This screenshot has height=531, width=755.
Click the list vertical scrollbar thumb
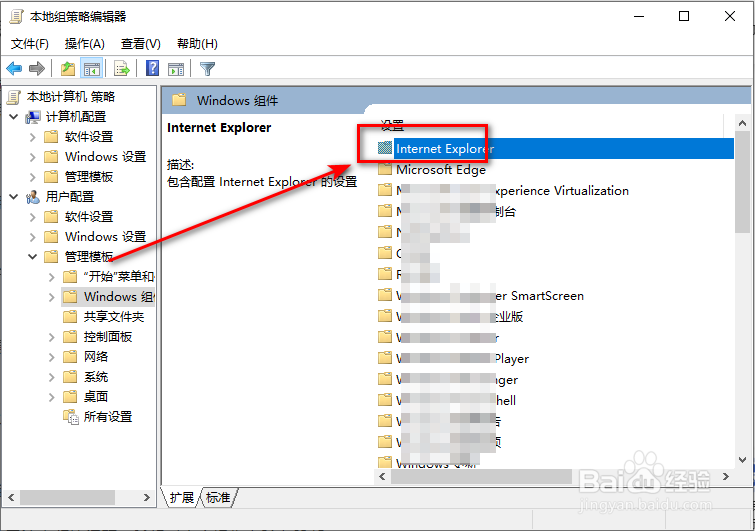pos(742,181)
